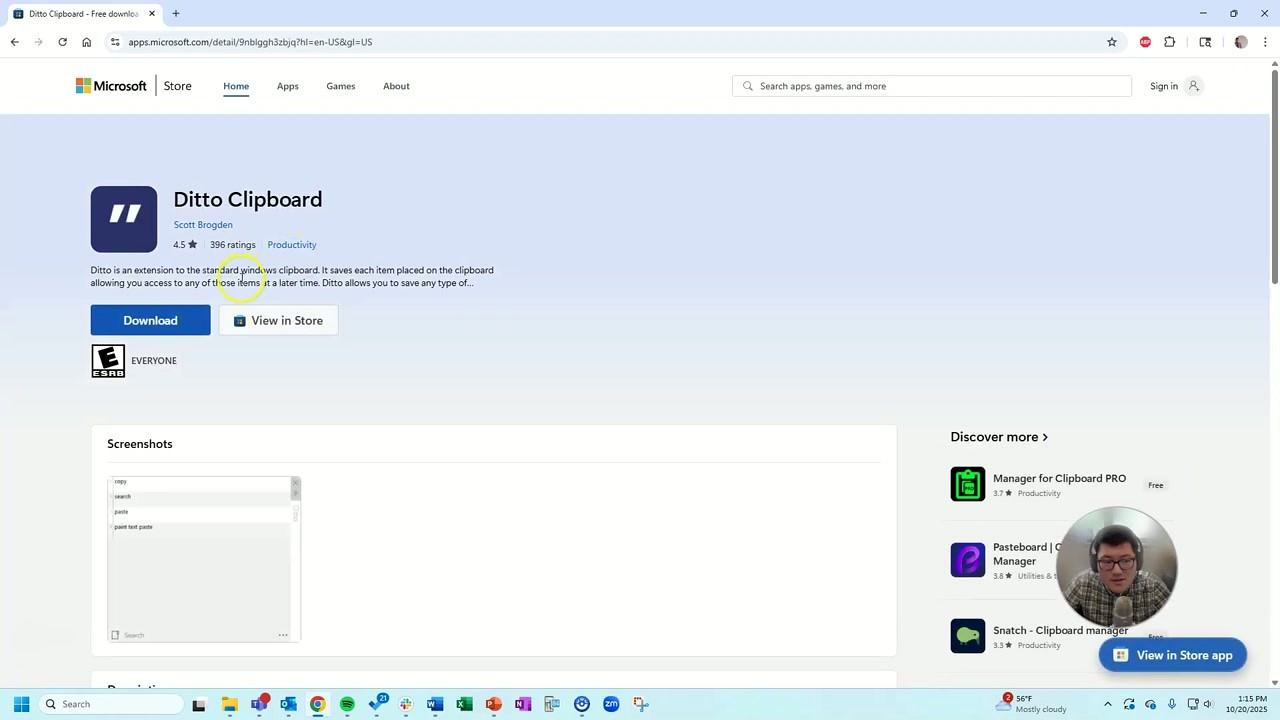This screenshot has height=720, width=1280.
Task: Click the browser extensions puzzle icon
Action: click(1169, 42)
